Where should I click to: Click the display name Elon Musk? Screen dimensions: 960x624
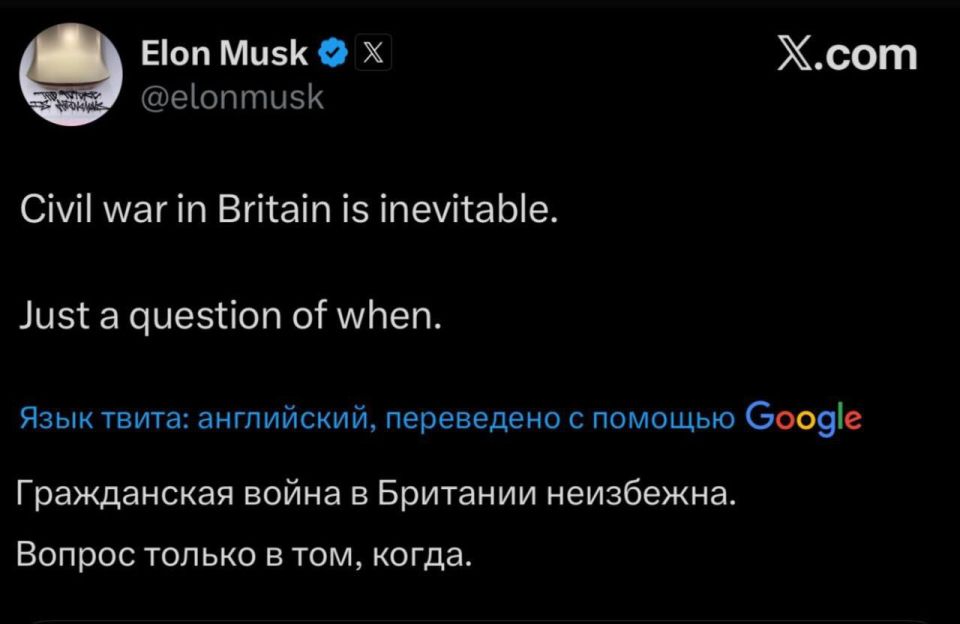tap(225, 54)
